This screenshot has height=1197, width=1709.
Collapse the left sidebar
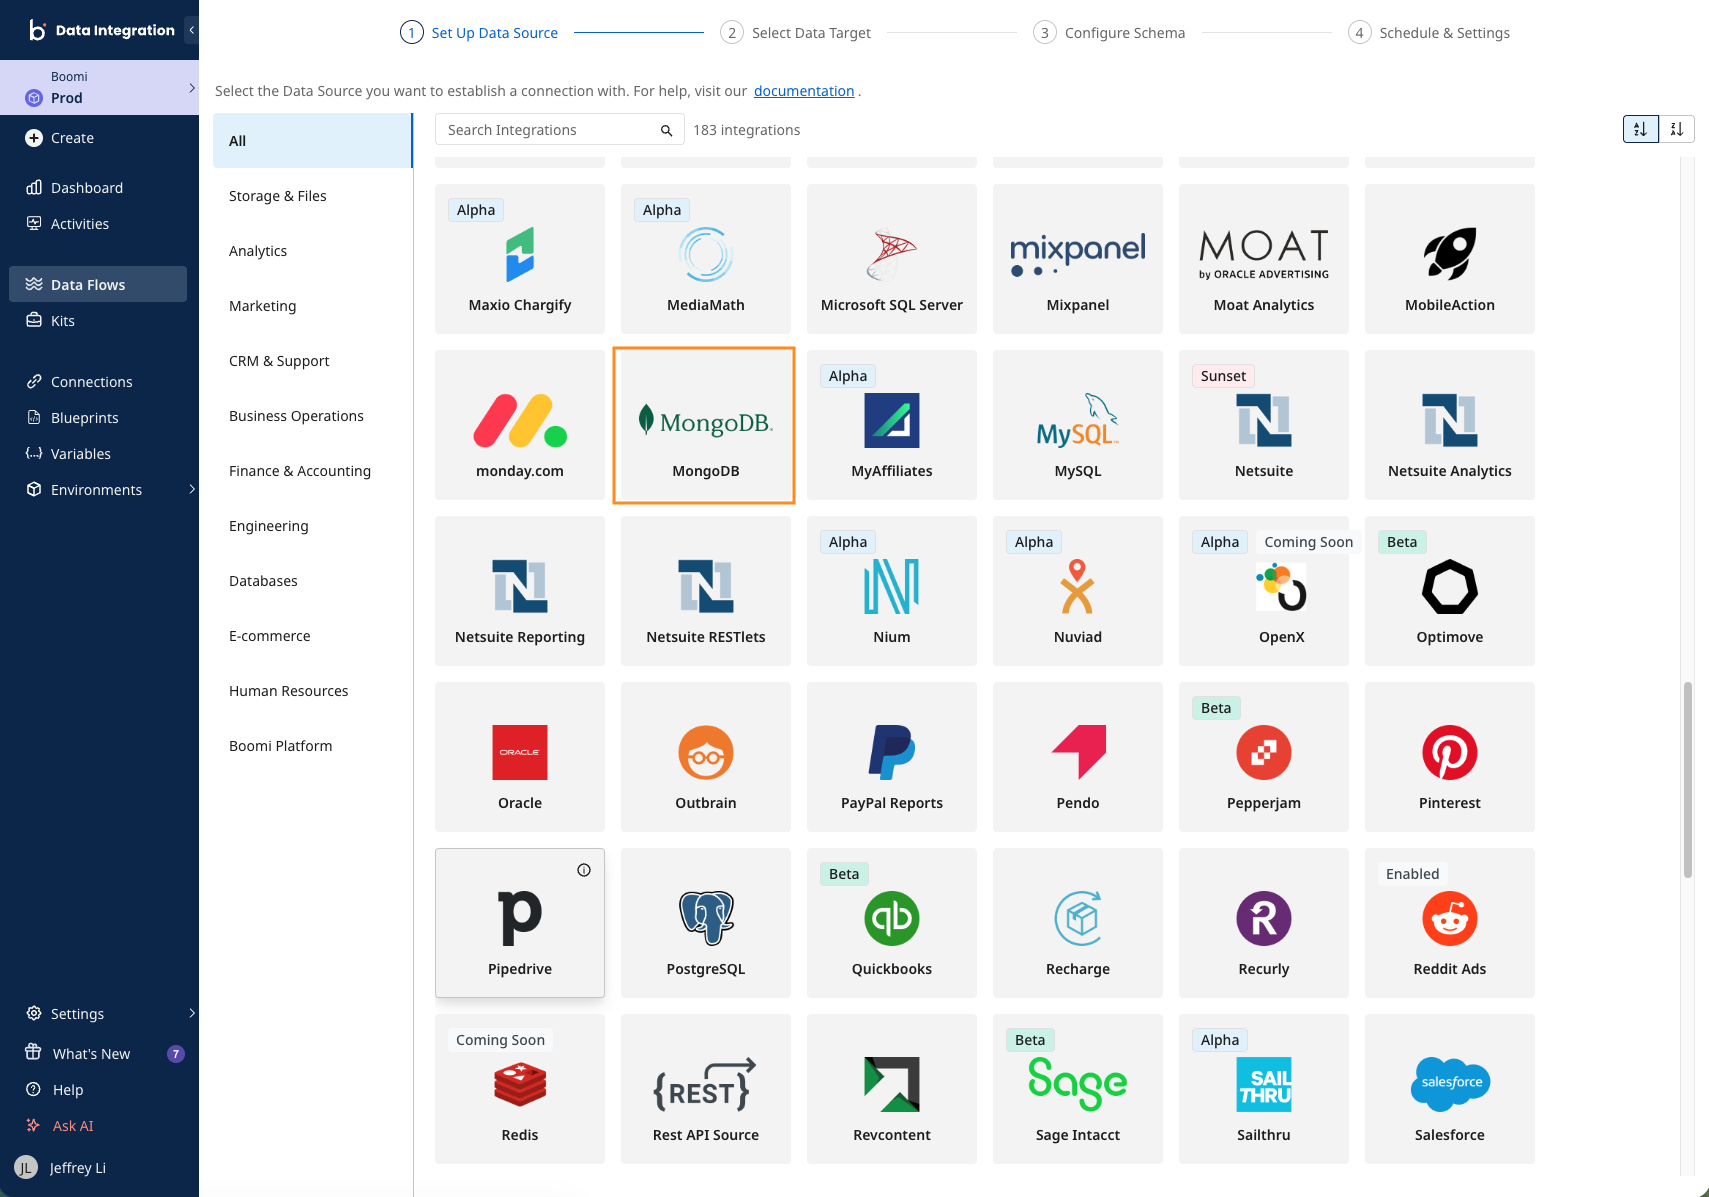click(x=191, y=30)
